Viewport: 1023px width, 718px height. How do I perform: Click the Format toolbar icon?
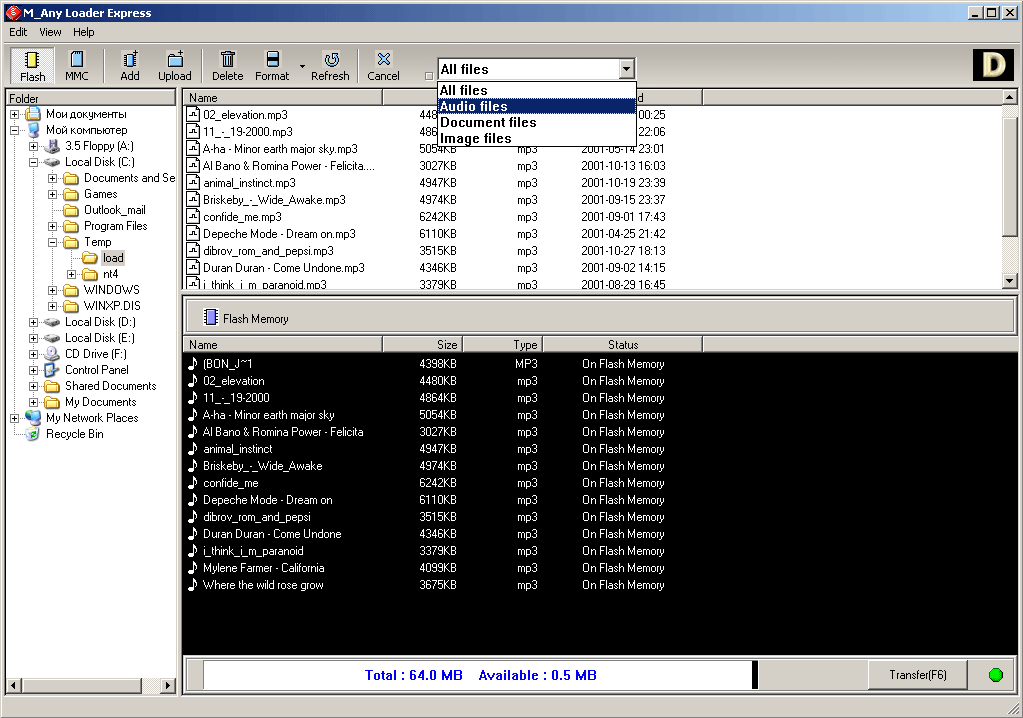click(272, 66)
